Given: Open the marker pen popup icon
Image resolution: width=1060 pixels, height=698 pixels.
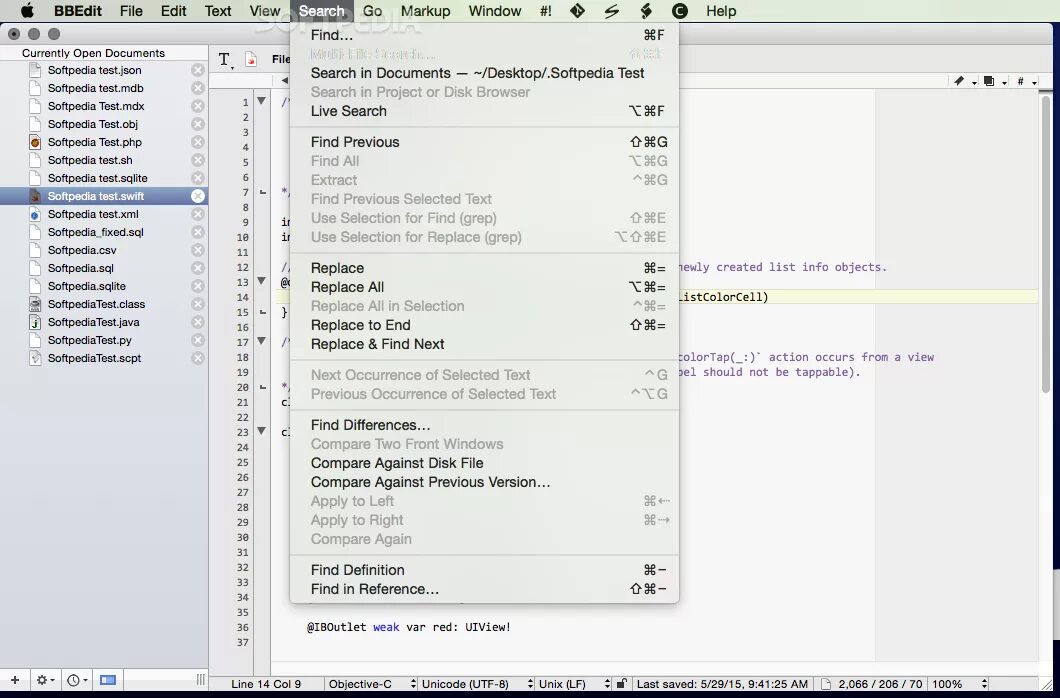Looking at the screenshot, I should [x=963, y=81].
